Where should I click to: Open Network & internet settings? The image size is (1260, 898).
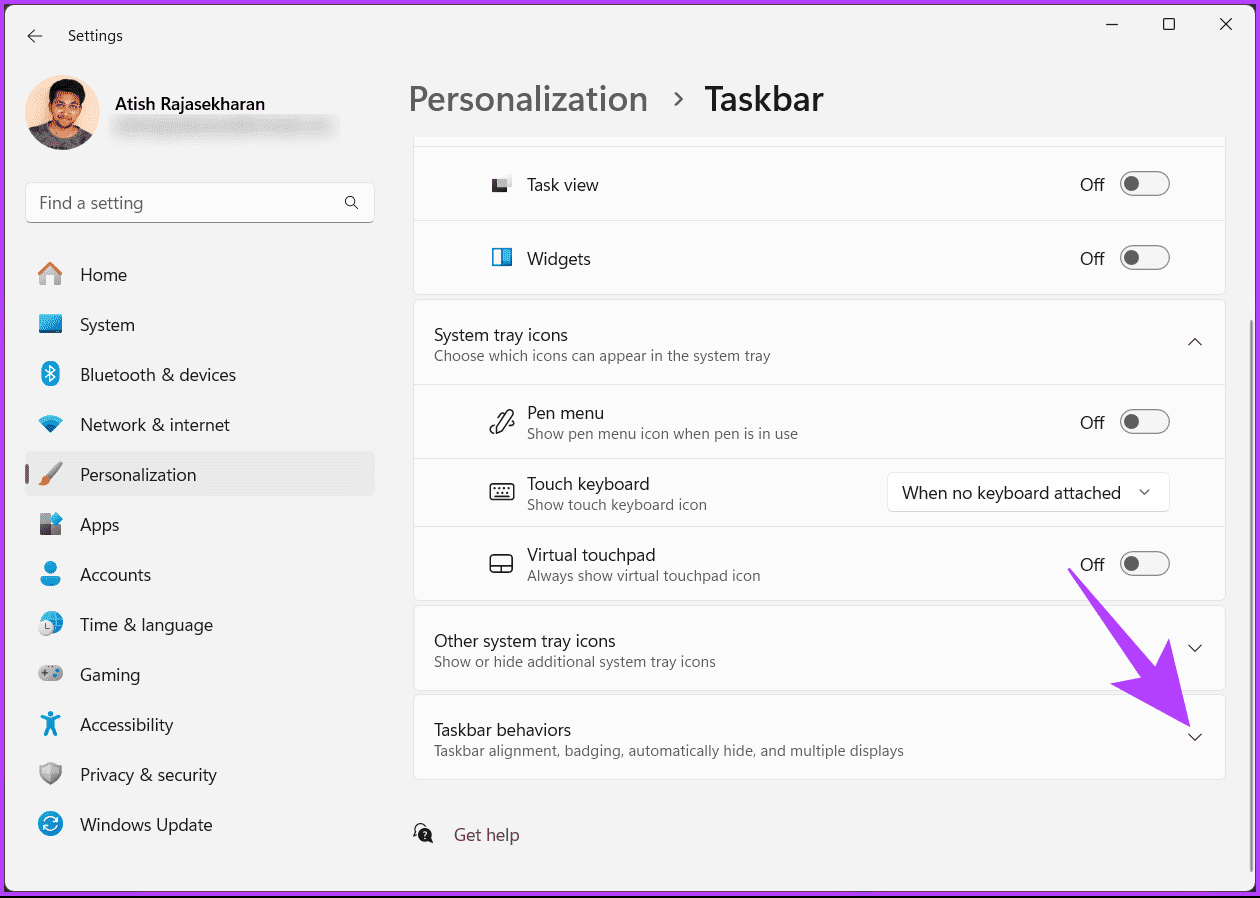point(200,424)
